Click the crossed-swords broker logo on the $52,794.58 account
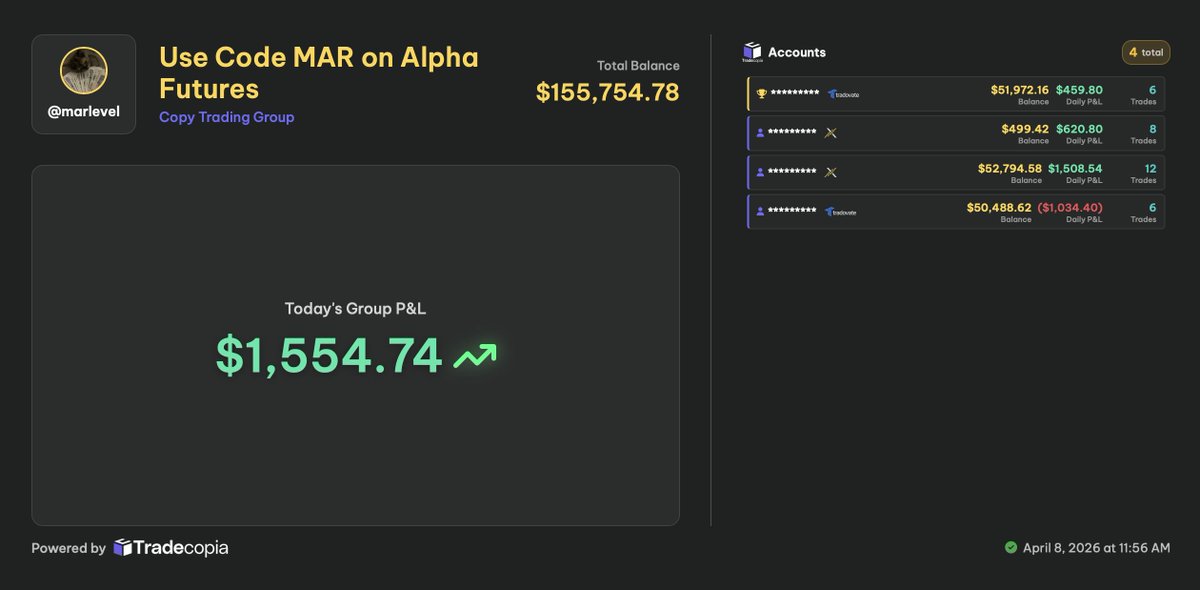This screenshot has width=1200, height=590. pyautogui.click(x=830, y=172)
